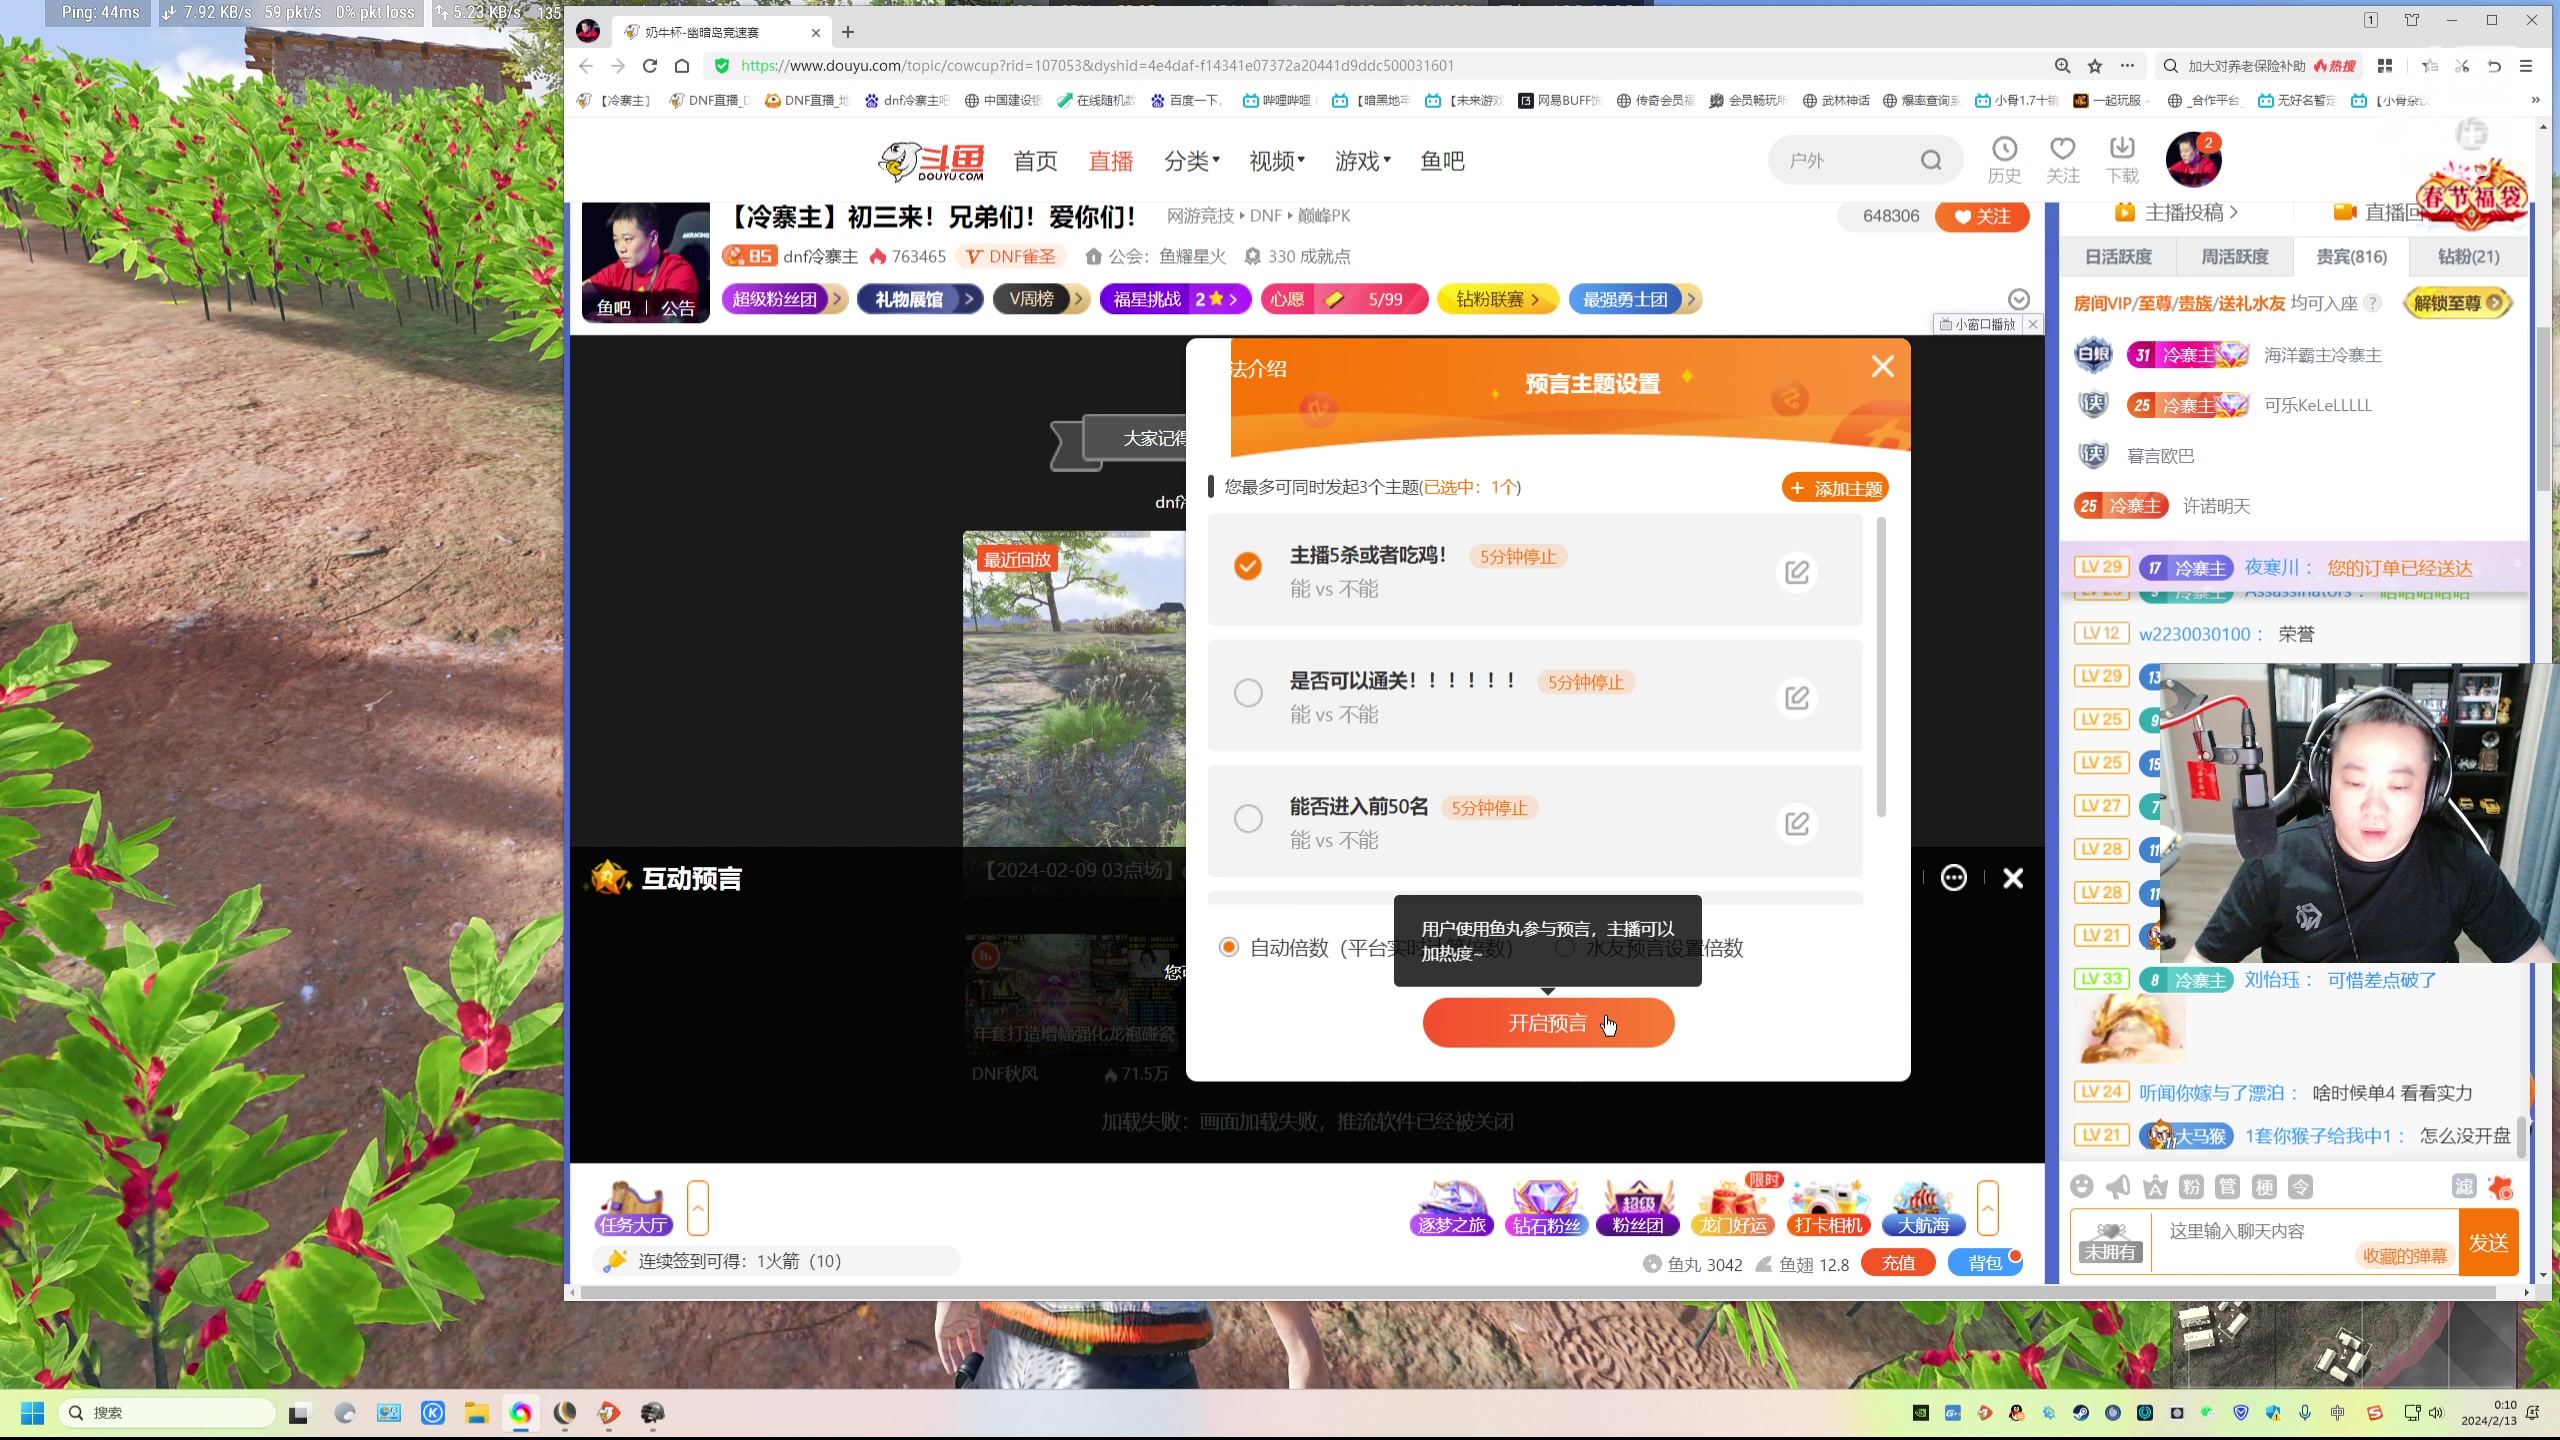Switch to the 贵宾(816) tab
Image resolution: width=2560 pixels, height=1440 pixels.
click(2351, 257)
